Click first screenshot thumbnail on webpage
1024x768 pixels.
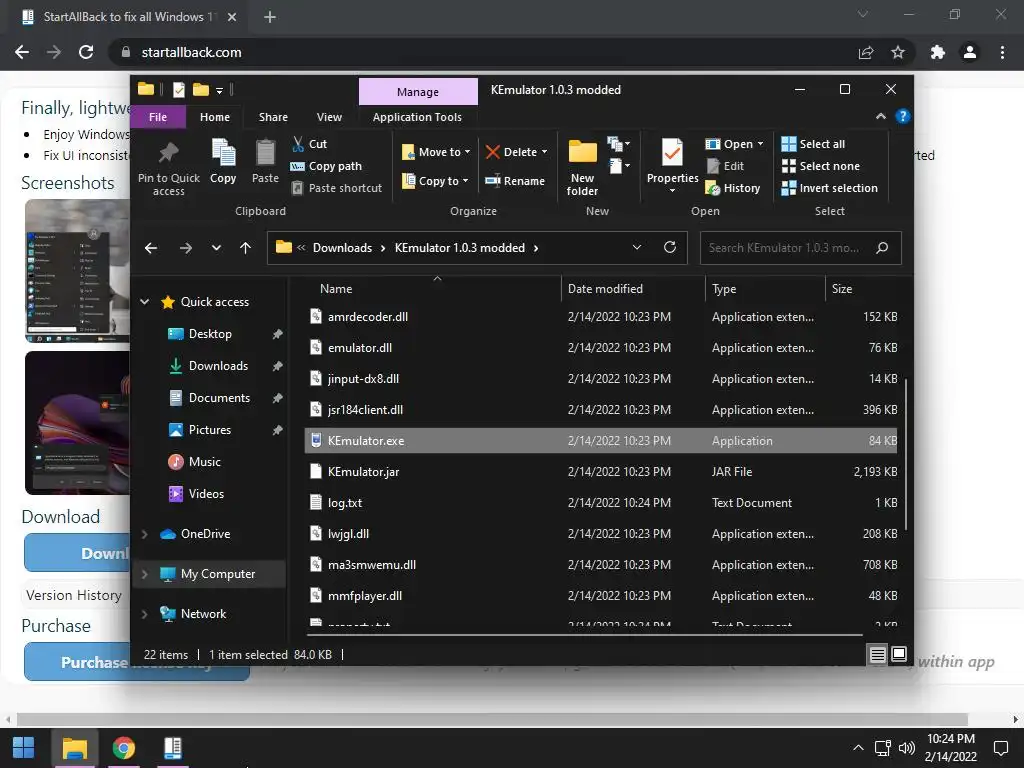click(x=78, y=270)
